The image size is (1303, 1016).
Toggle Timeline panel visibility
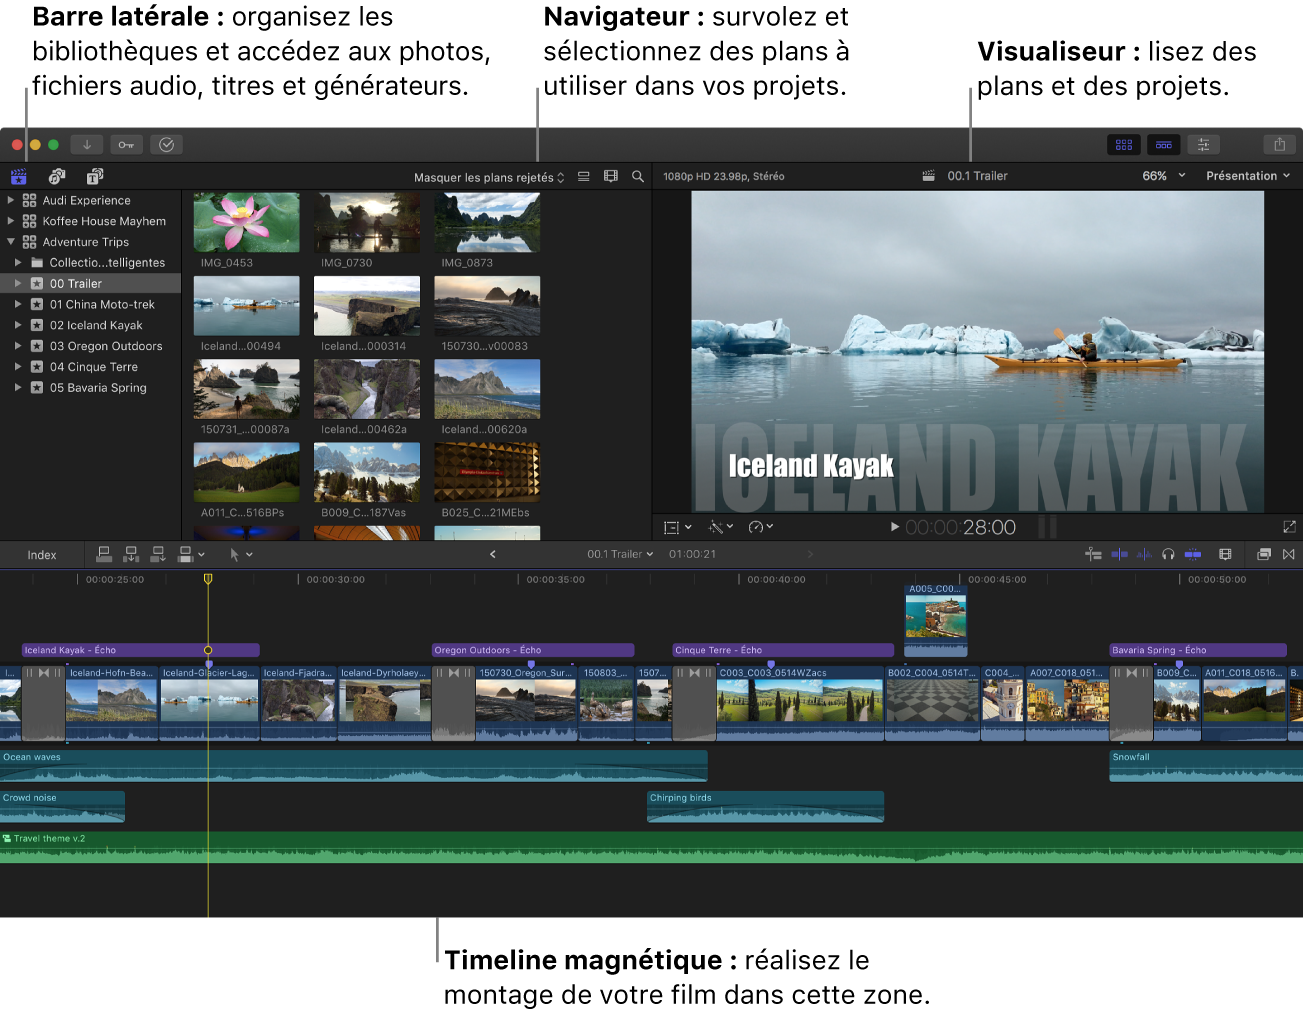point(1164,145)
